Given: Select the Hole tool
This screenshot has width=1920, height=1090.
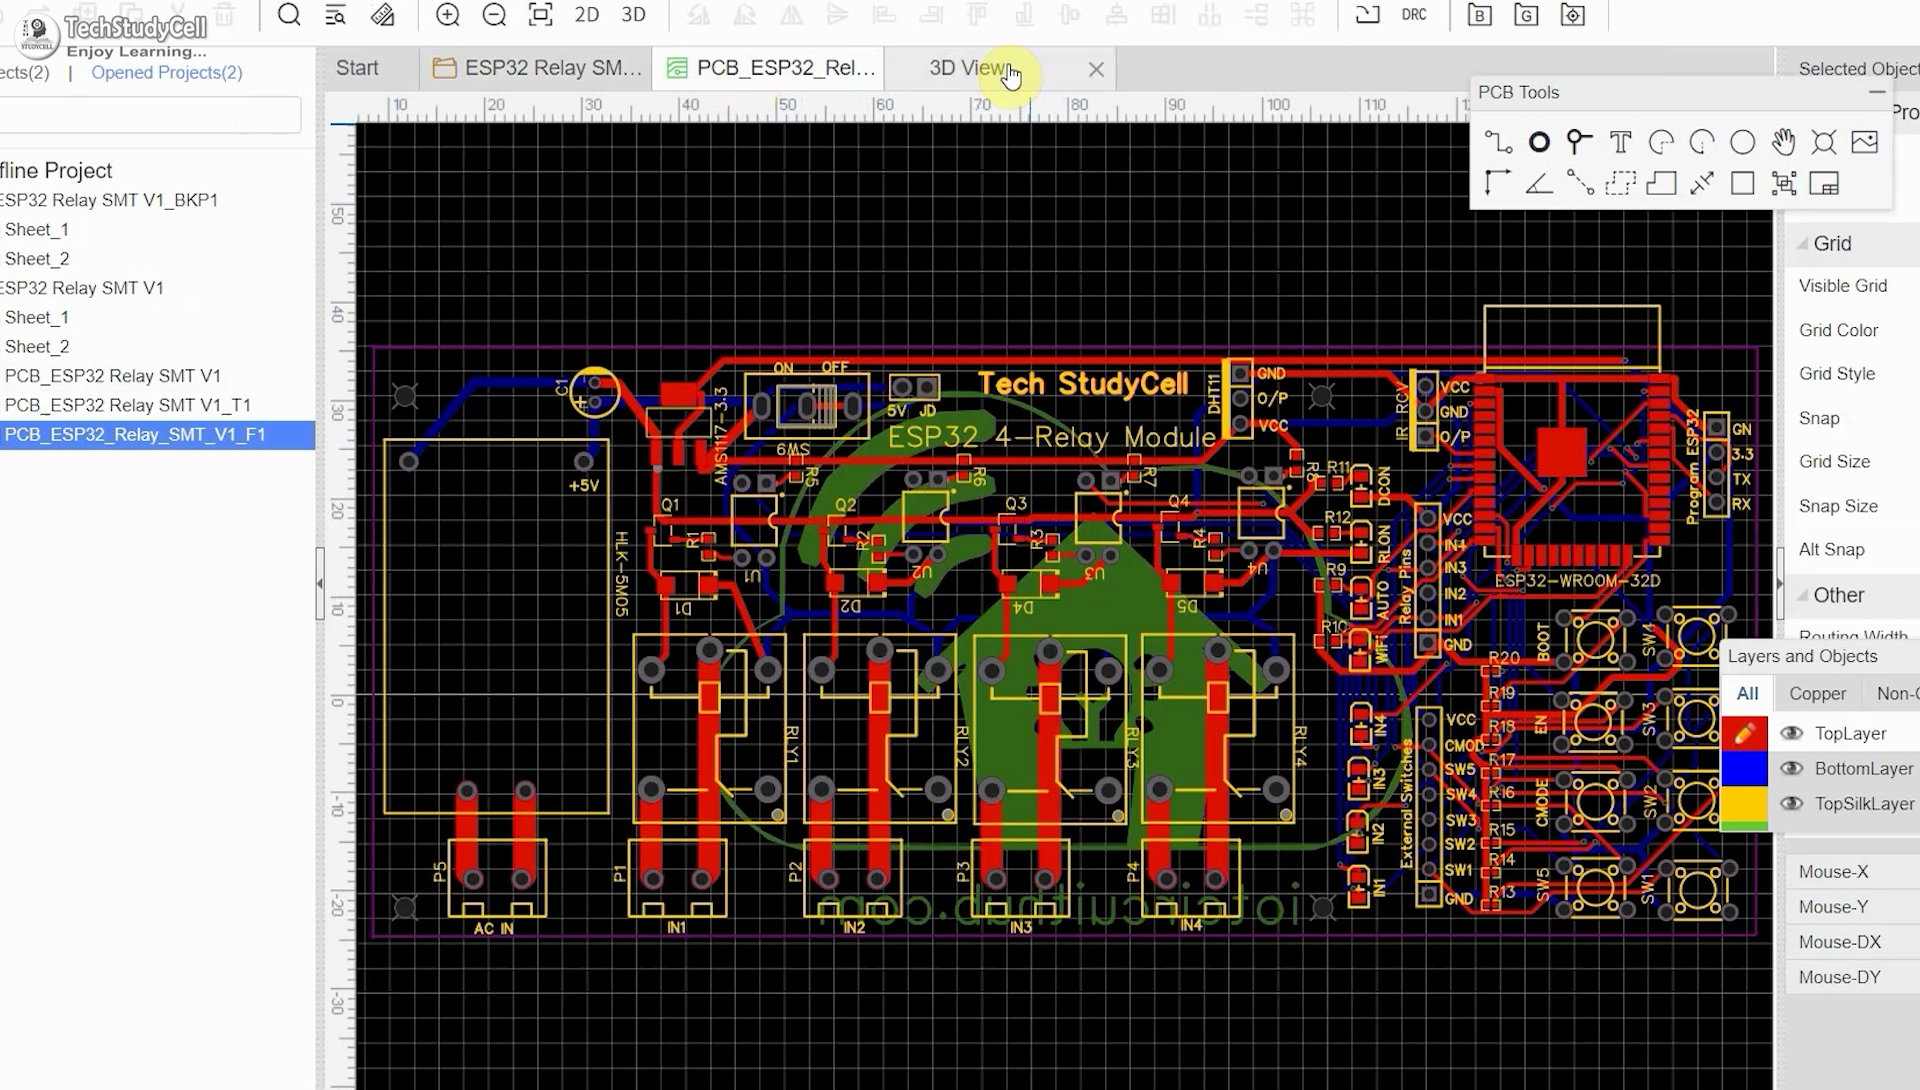Looking at the screenshot, I should (1824, 143).
